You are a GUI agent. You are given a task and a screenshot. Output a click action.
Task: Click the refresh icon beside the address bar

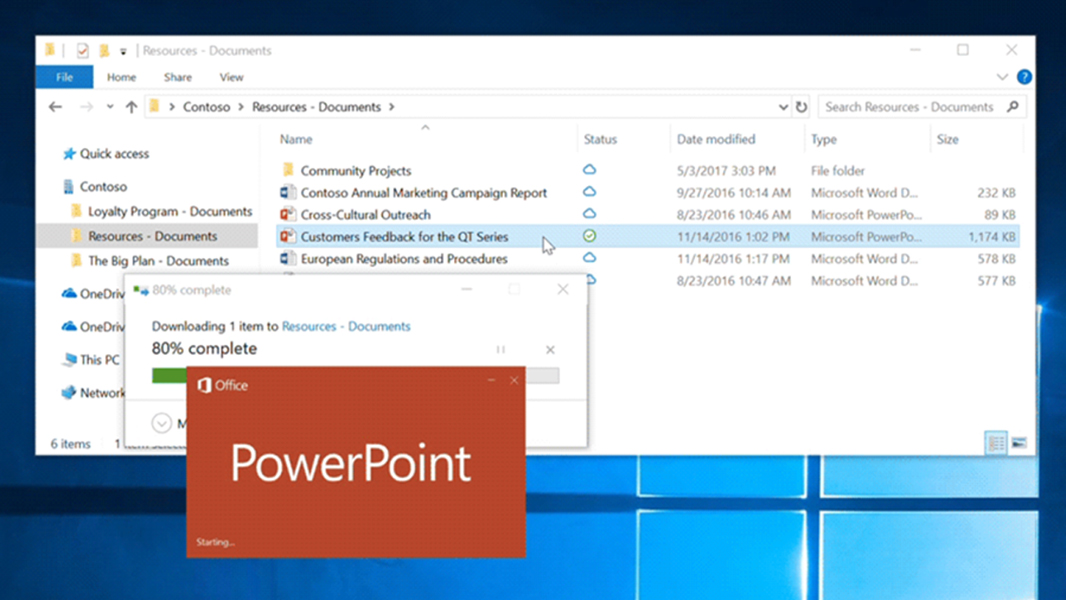pos(802,106)
